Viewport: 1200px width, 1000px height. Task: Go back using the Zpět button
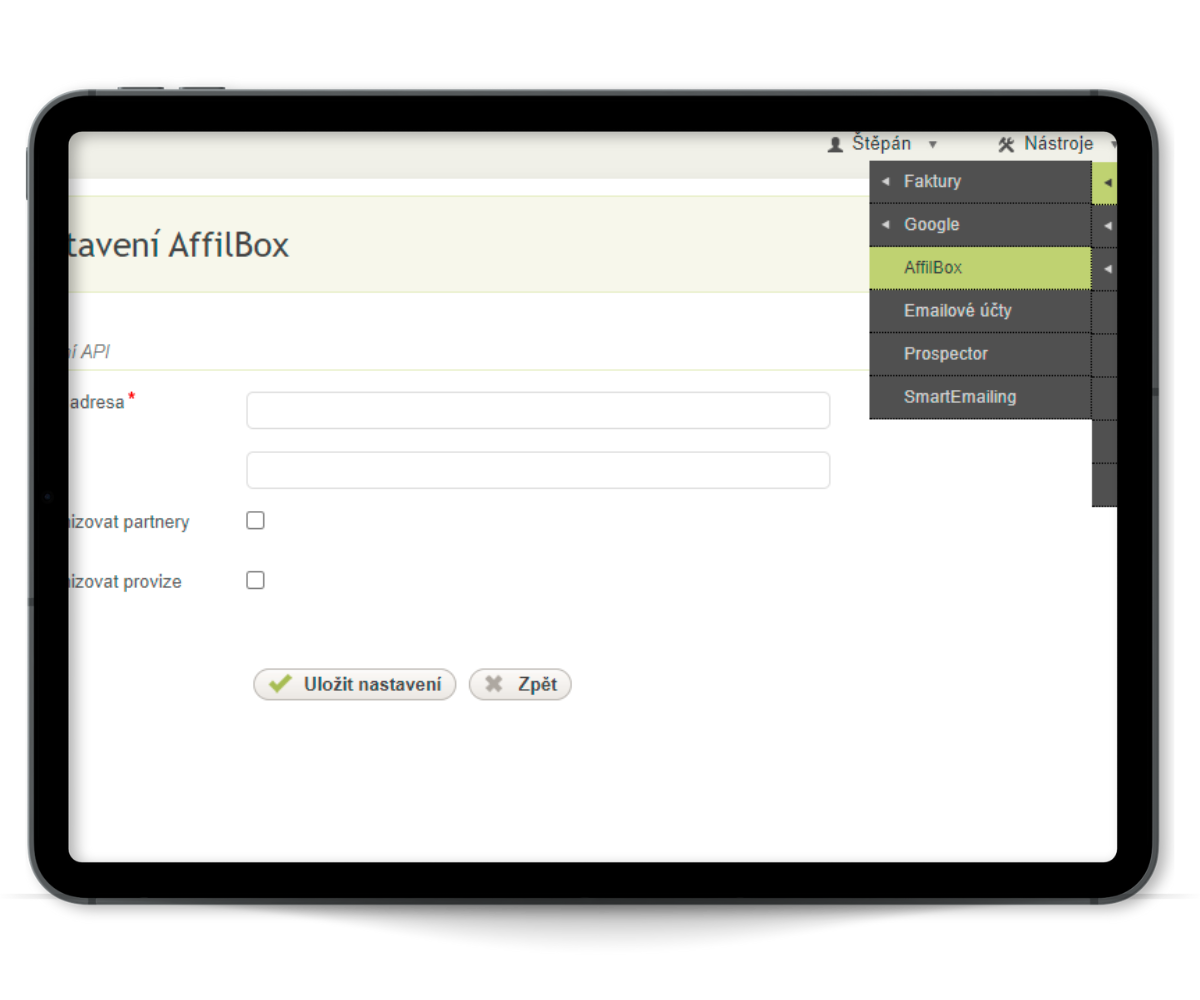coord(520,685)
